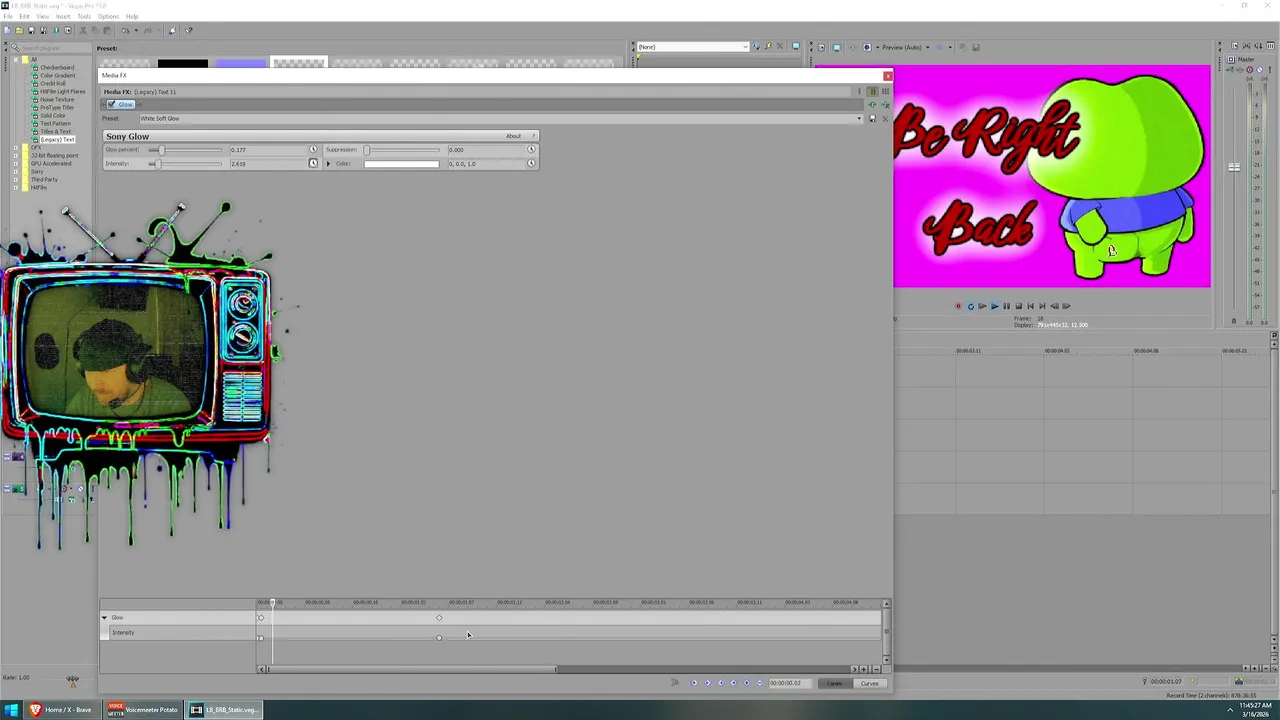Click the What's This help icon
The height and width of the screenshot is (720, 1280).
click(189, 30)
